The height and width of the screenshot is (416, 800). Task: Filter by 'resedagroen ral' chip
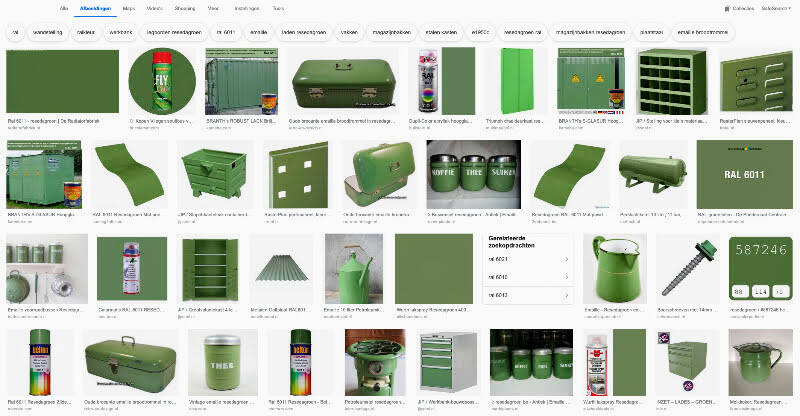[522, 32]
